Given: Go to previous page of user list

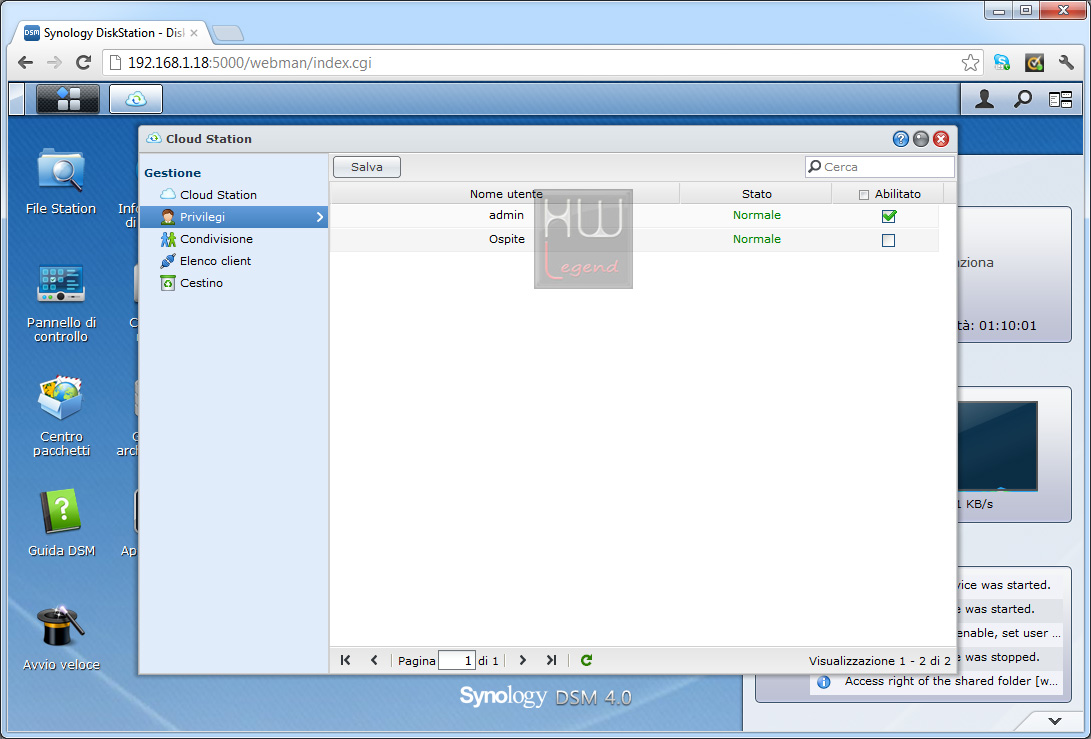Looking at the screenshot, I should (x=374, y=660).
